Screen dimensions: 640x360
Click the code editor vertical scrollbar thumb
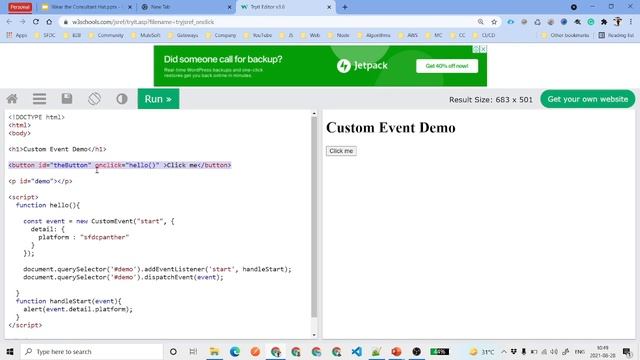314,216
